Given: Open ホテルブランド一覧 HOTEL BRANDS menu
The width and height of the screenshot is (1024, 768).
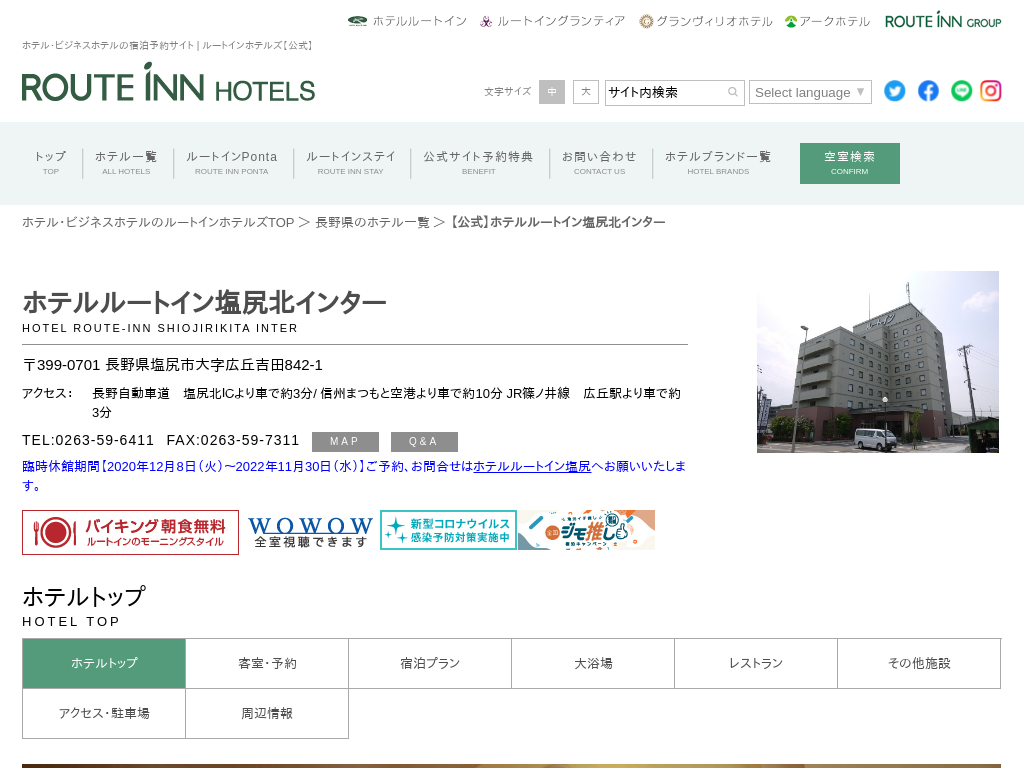Looking at the screenshot, I should (718, 163).
